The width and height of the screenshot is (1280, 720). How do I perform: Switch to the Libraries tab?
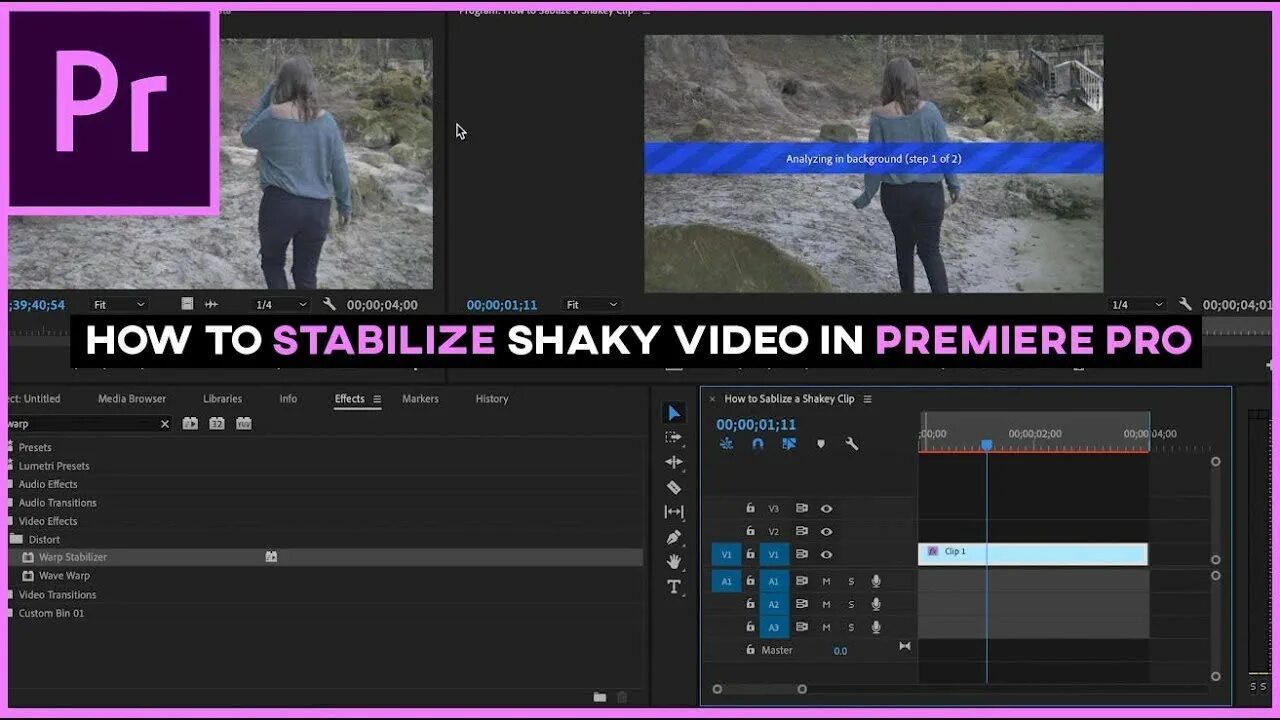pyautogui.click(x=222, y=399)
